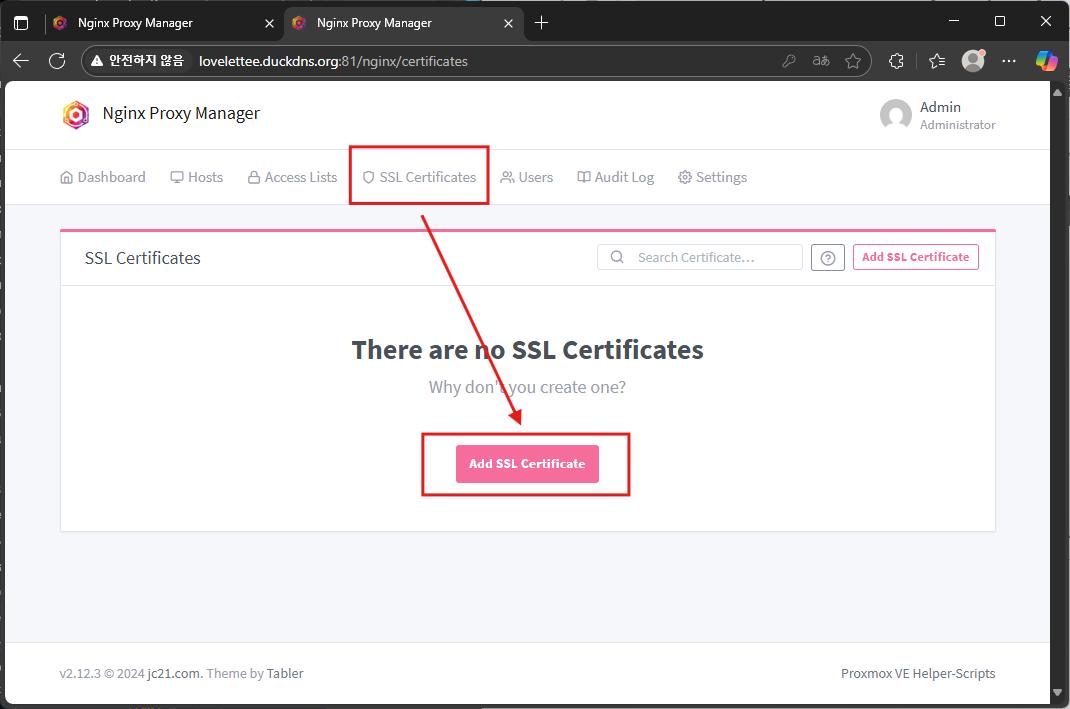Open the jc21.com footer link
Viewport: 1070px width, 709px height.
point(175,674)
